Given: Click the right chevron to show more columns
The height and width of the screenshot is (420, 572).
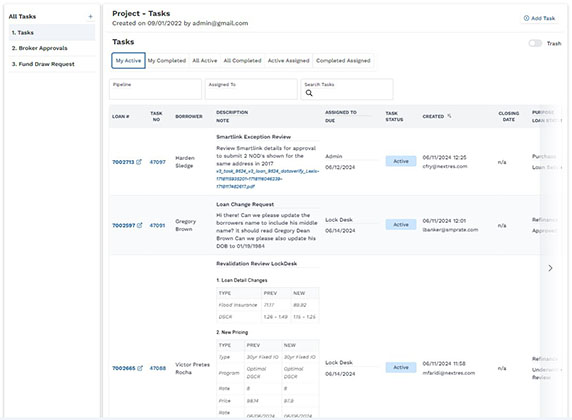Looking at the screenshot, I should [x=550, y=268].
